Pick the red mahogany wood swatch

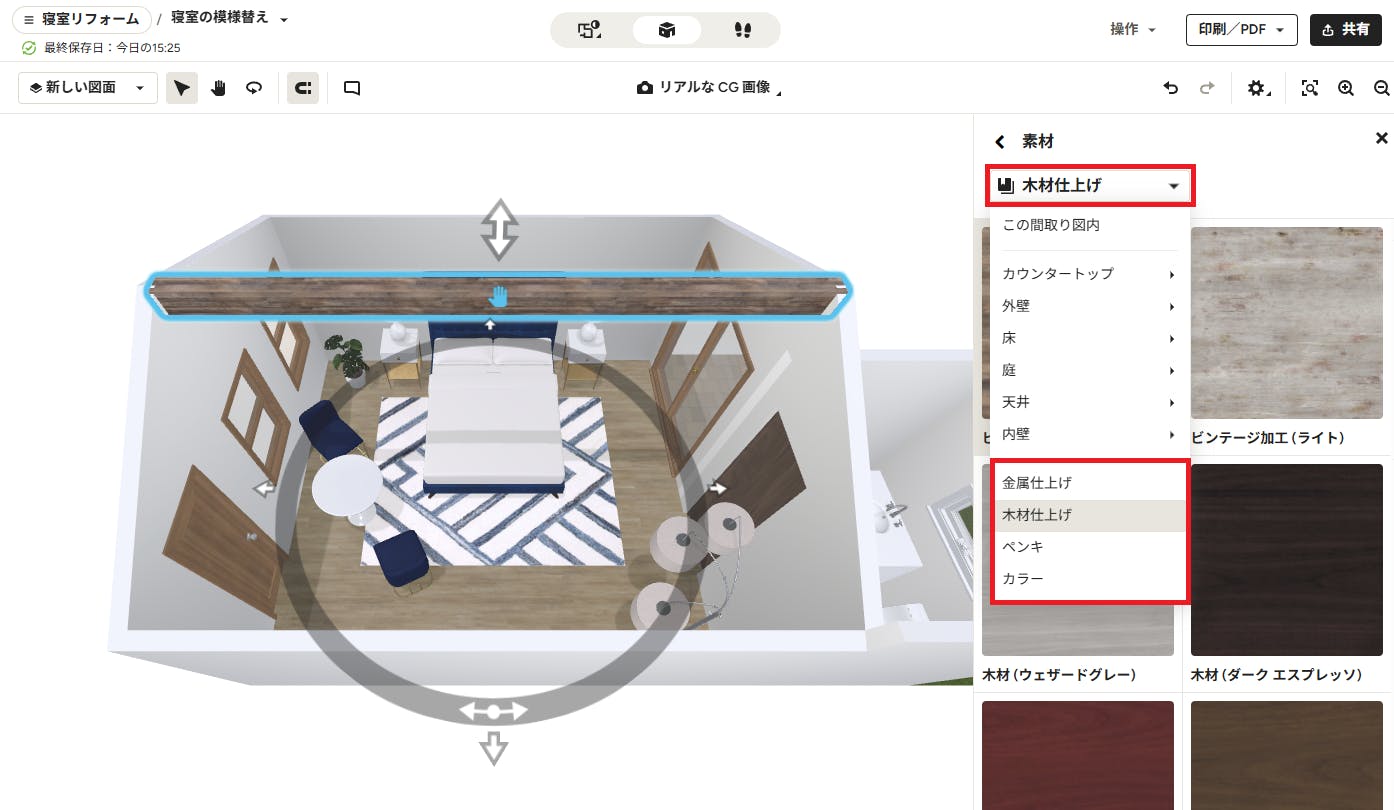point(1078,755)
